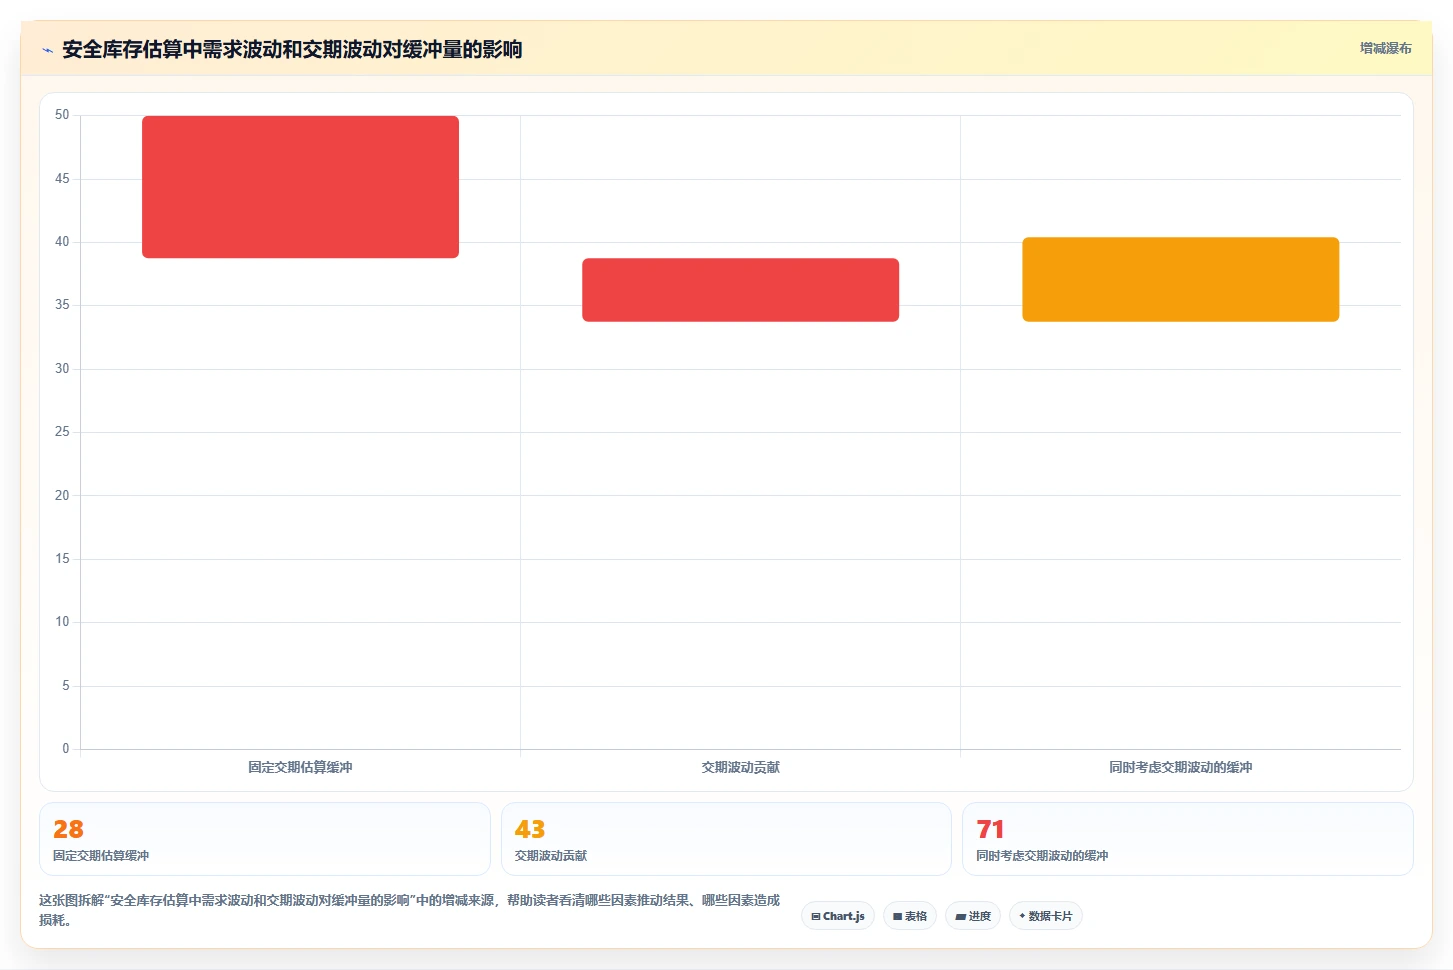Click the 增减瀑布 label in header
1453x970 pixels.
click(x=1385, y=48)
